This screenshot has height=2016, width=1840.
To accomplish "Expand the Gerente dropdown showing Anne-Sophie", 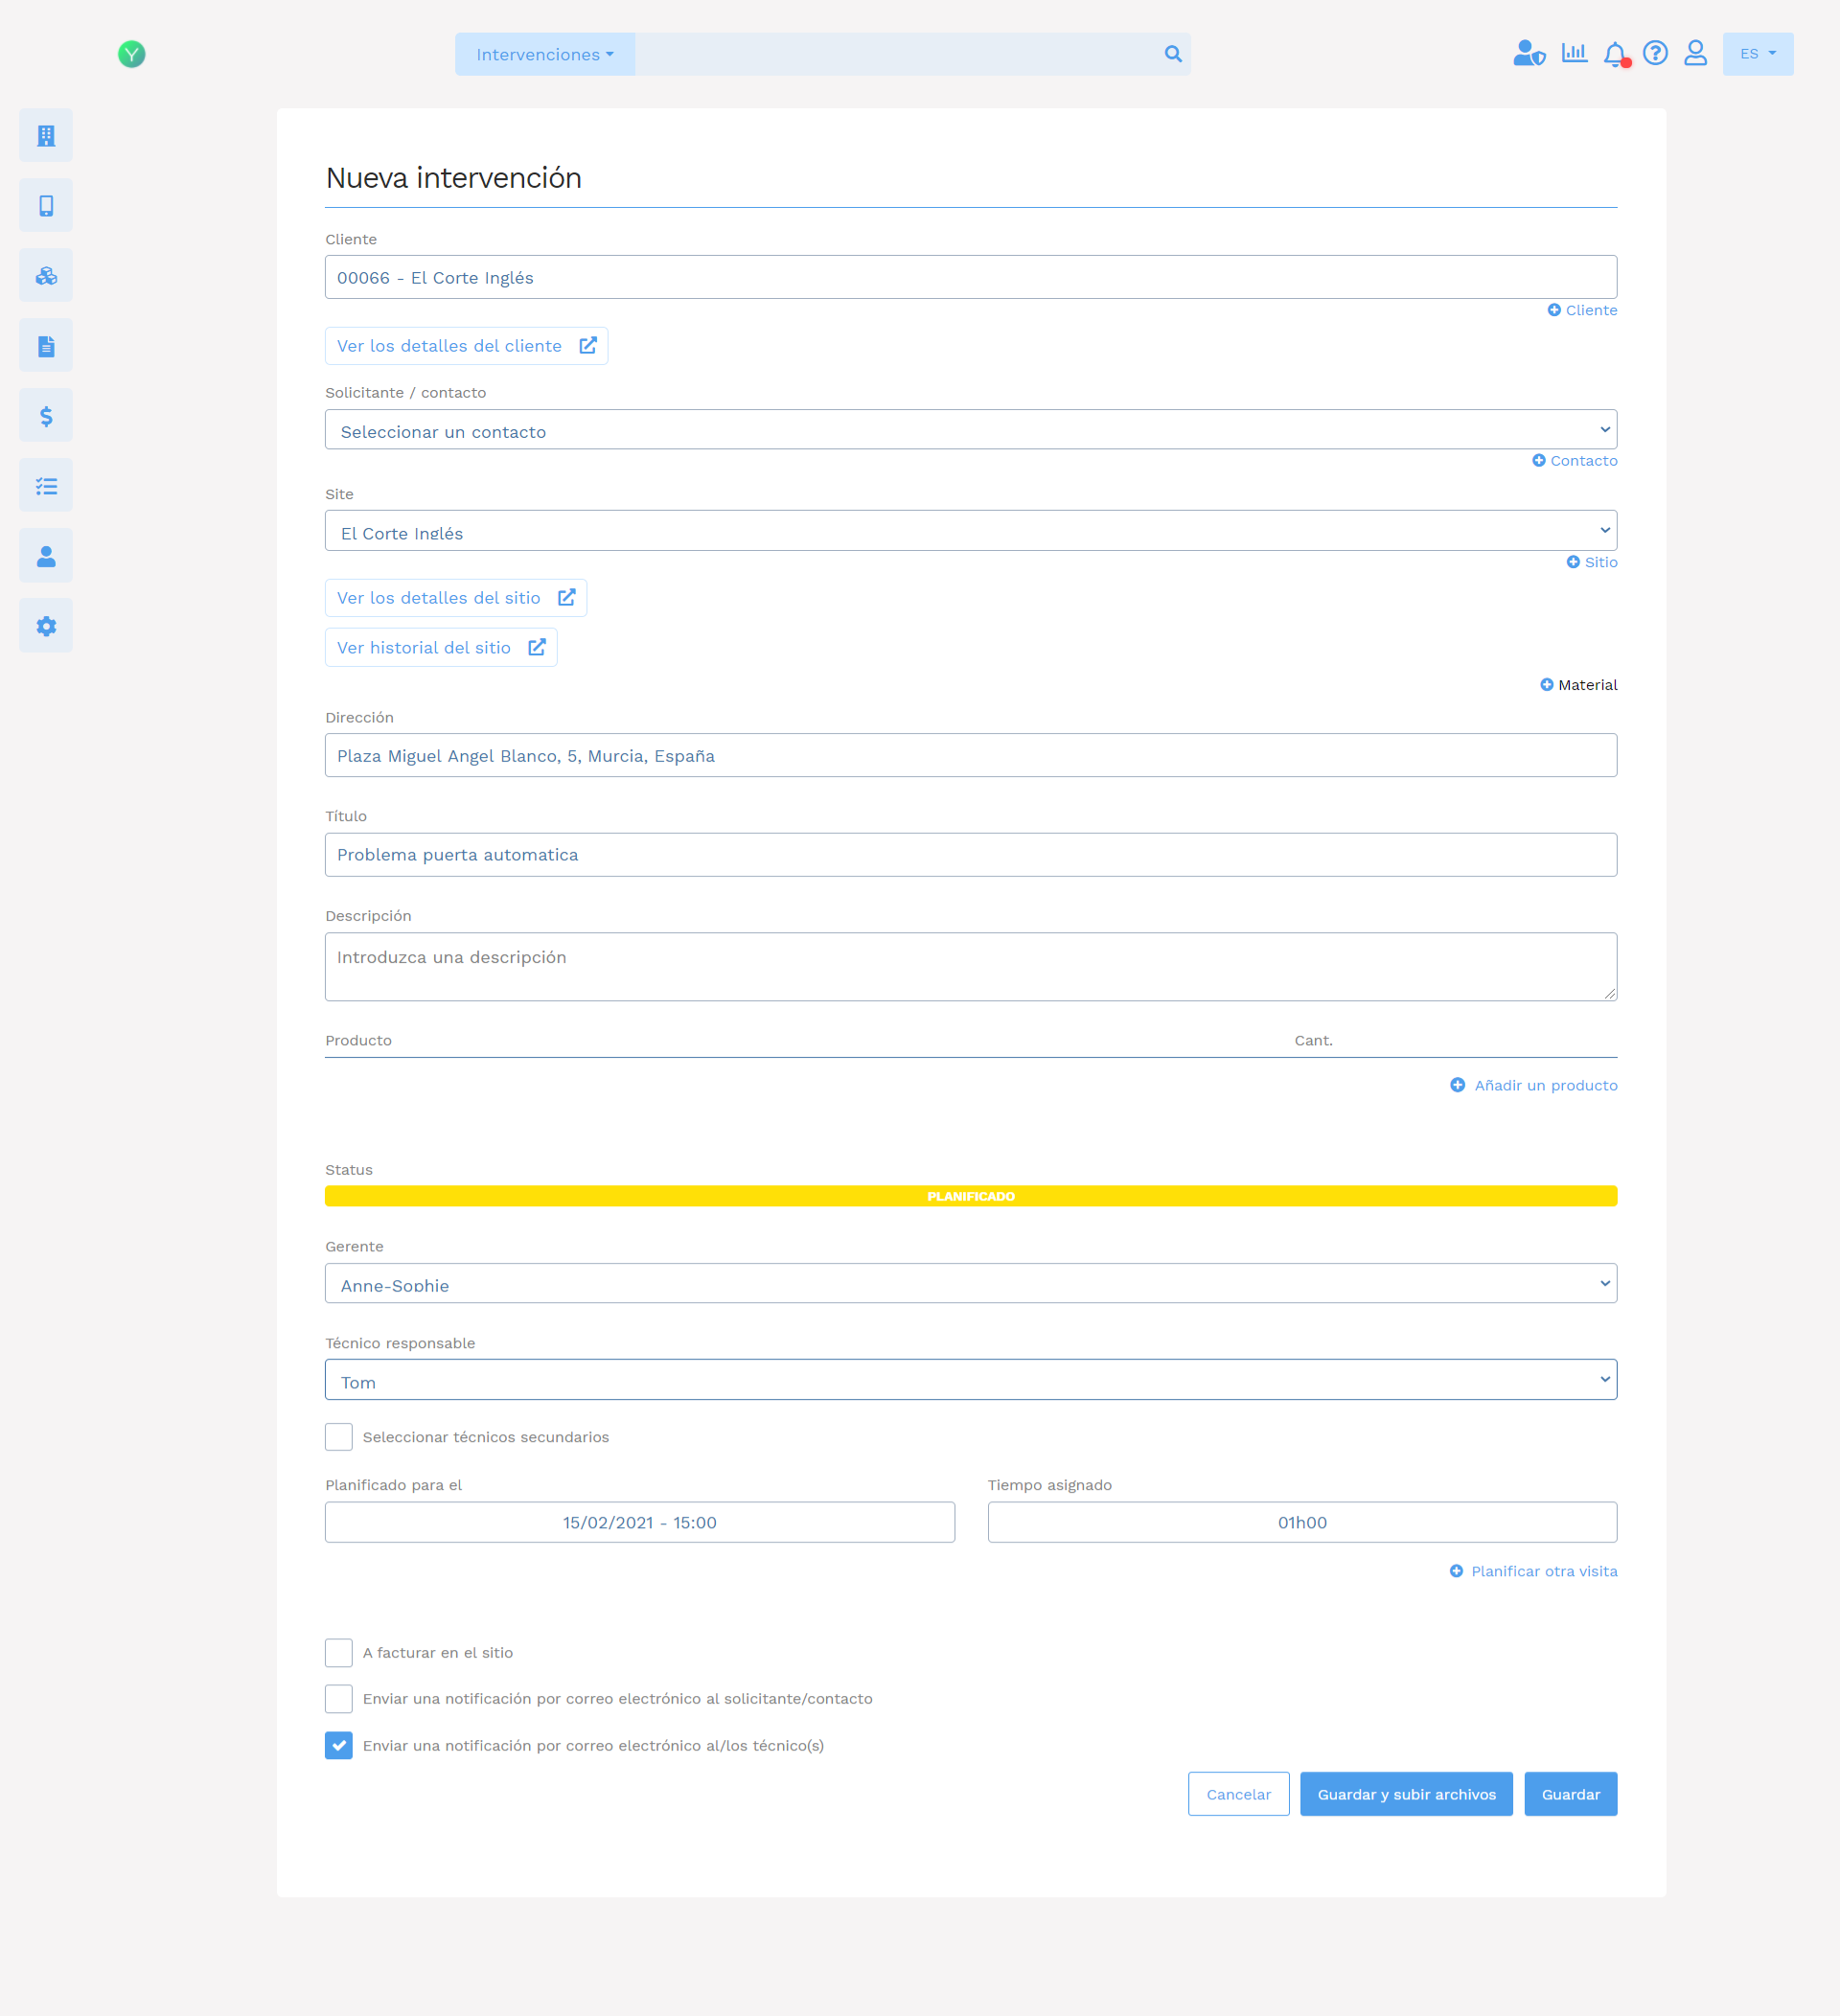I will pyautogui.click(x=970, y=1283).
